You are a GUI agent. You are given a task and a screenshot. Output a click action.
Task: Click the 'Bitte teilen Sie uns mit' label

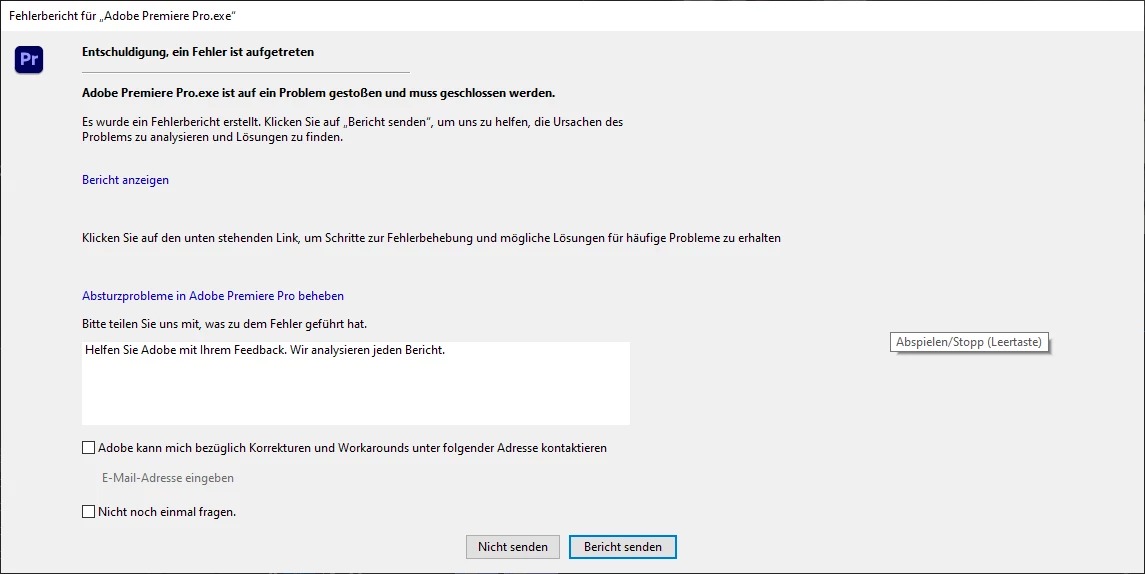[224, 324]
